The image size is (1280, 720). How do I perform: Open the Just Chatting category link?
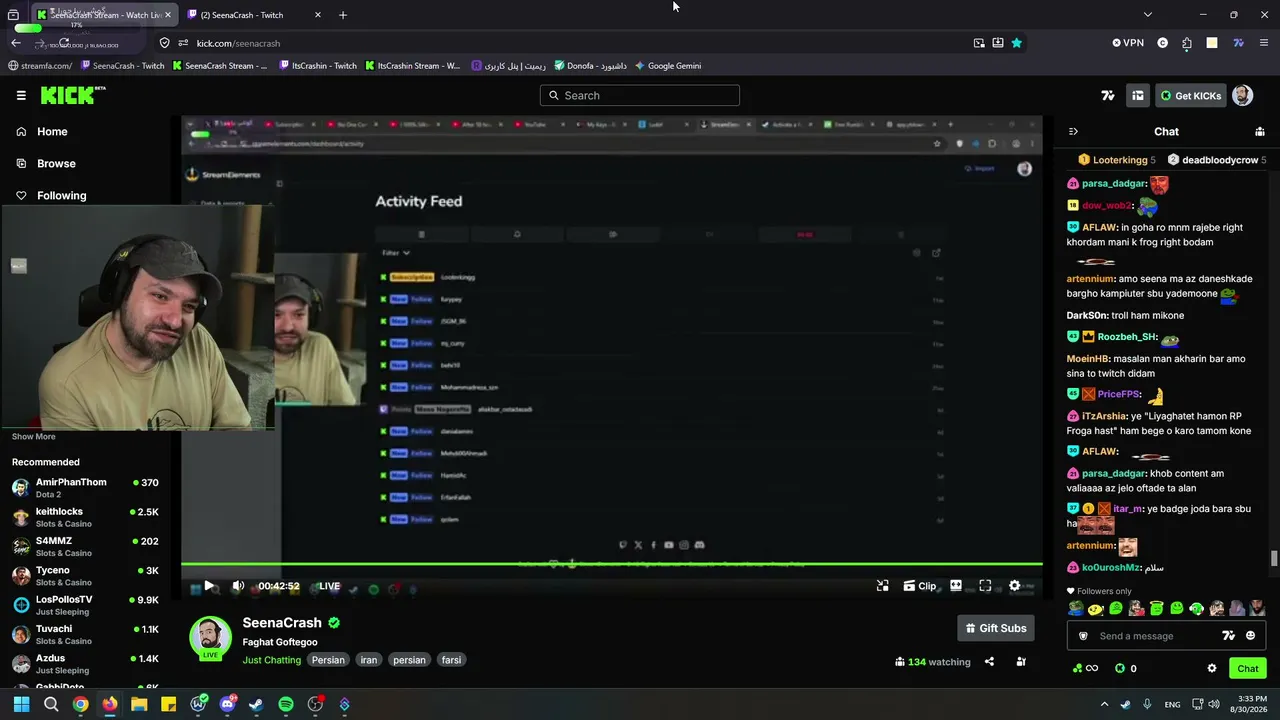click(x=271, y=660)
